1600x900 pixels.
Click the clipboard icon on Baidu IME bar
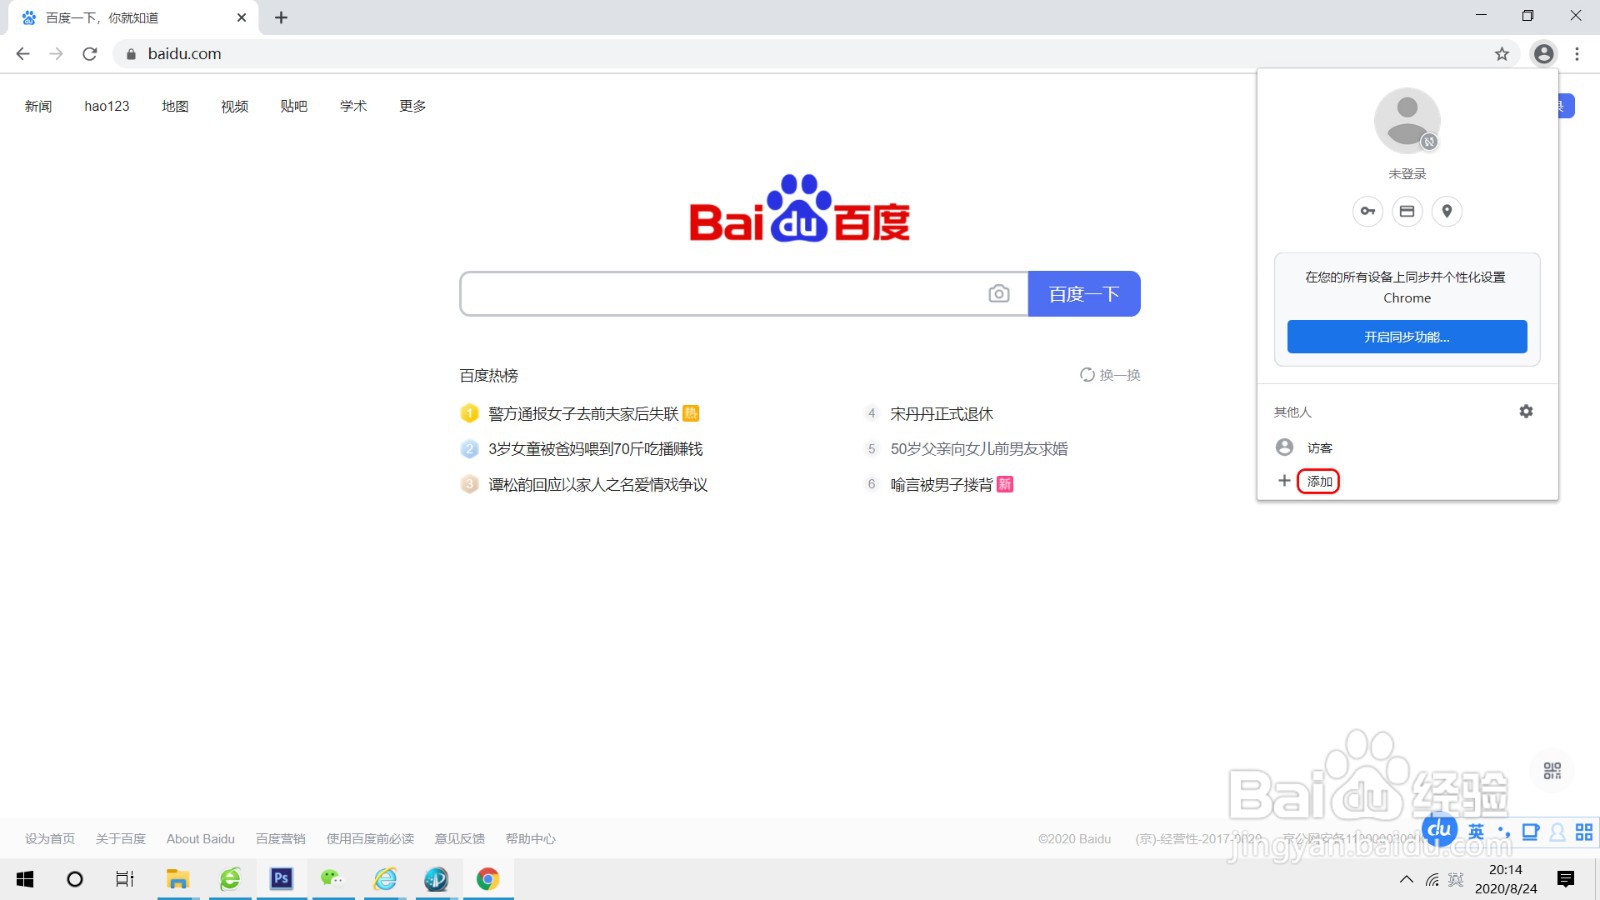click(x=1530, y=832)
